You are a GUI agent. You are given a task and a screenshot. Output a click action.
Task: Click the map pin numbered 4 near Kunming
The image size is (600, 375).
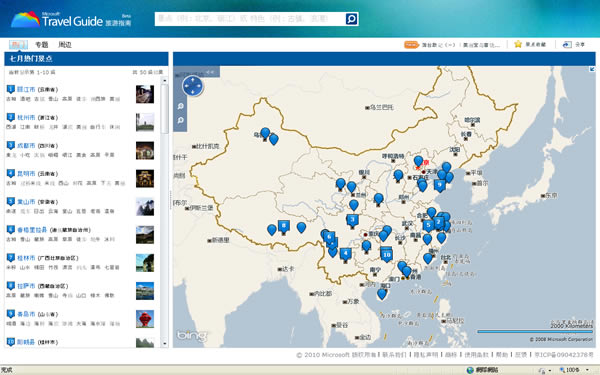[x=346, y=254]
